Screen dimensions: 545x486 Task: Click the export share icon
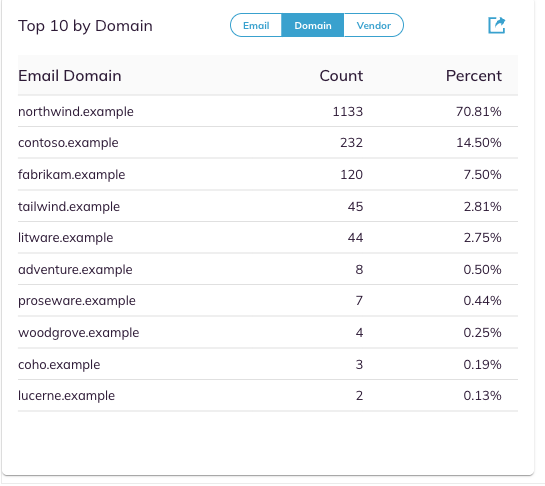point(496,25)
